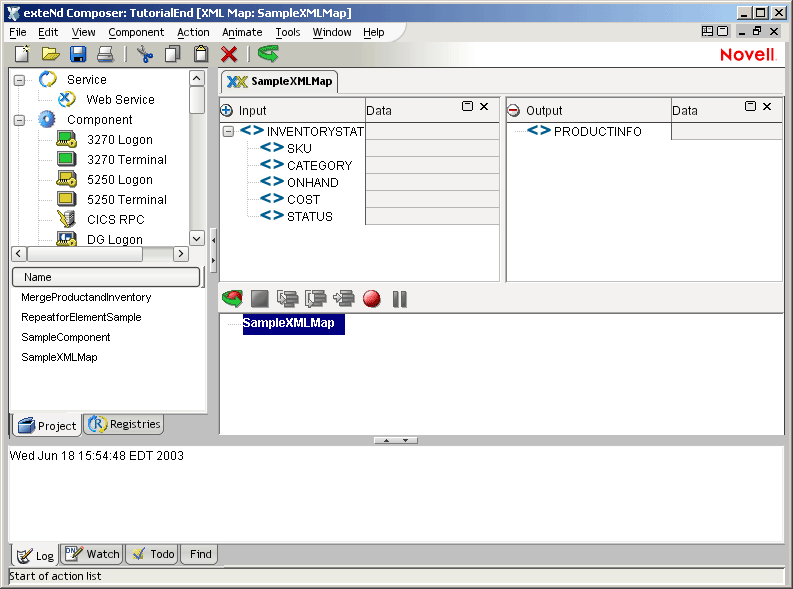The height and width of the screenshot is (589, 793).
Task: Click the Save floppy disk icon
Action: coord(78,54)
